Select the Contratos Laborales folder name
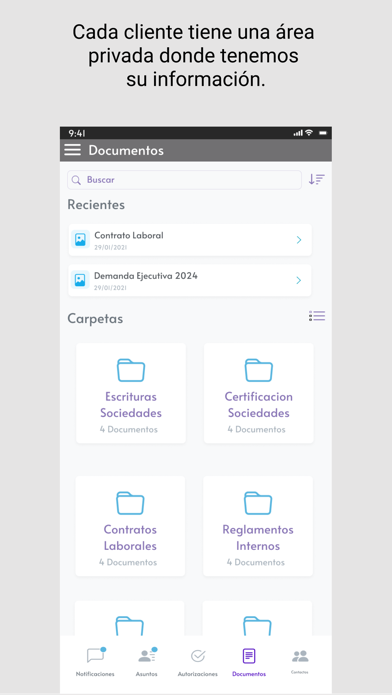Screen dimensions: 392x696 pos(131,538)
